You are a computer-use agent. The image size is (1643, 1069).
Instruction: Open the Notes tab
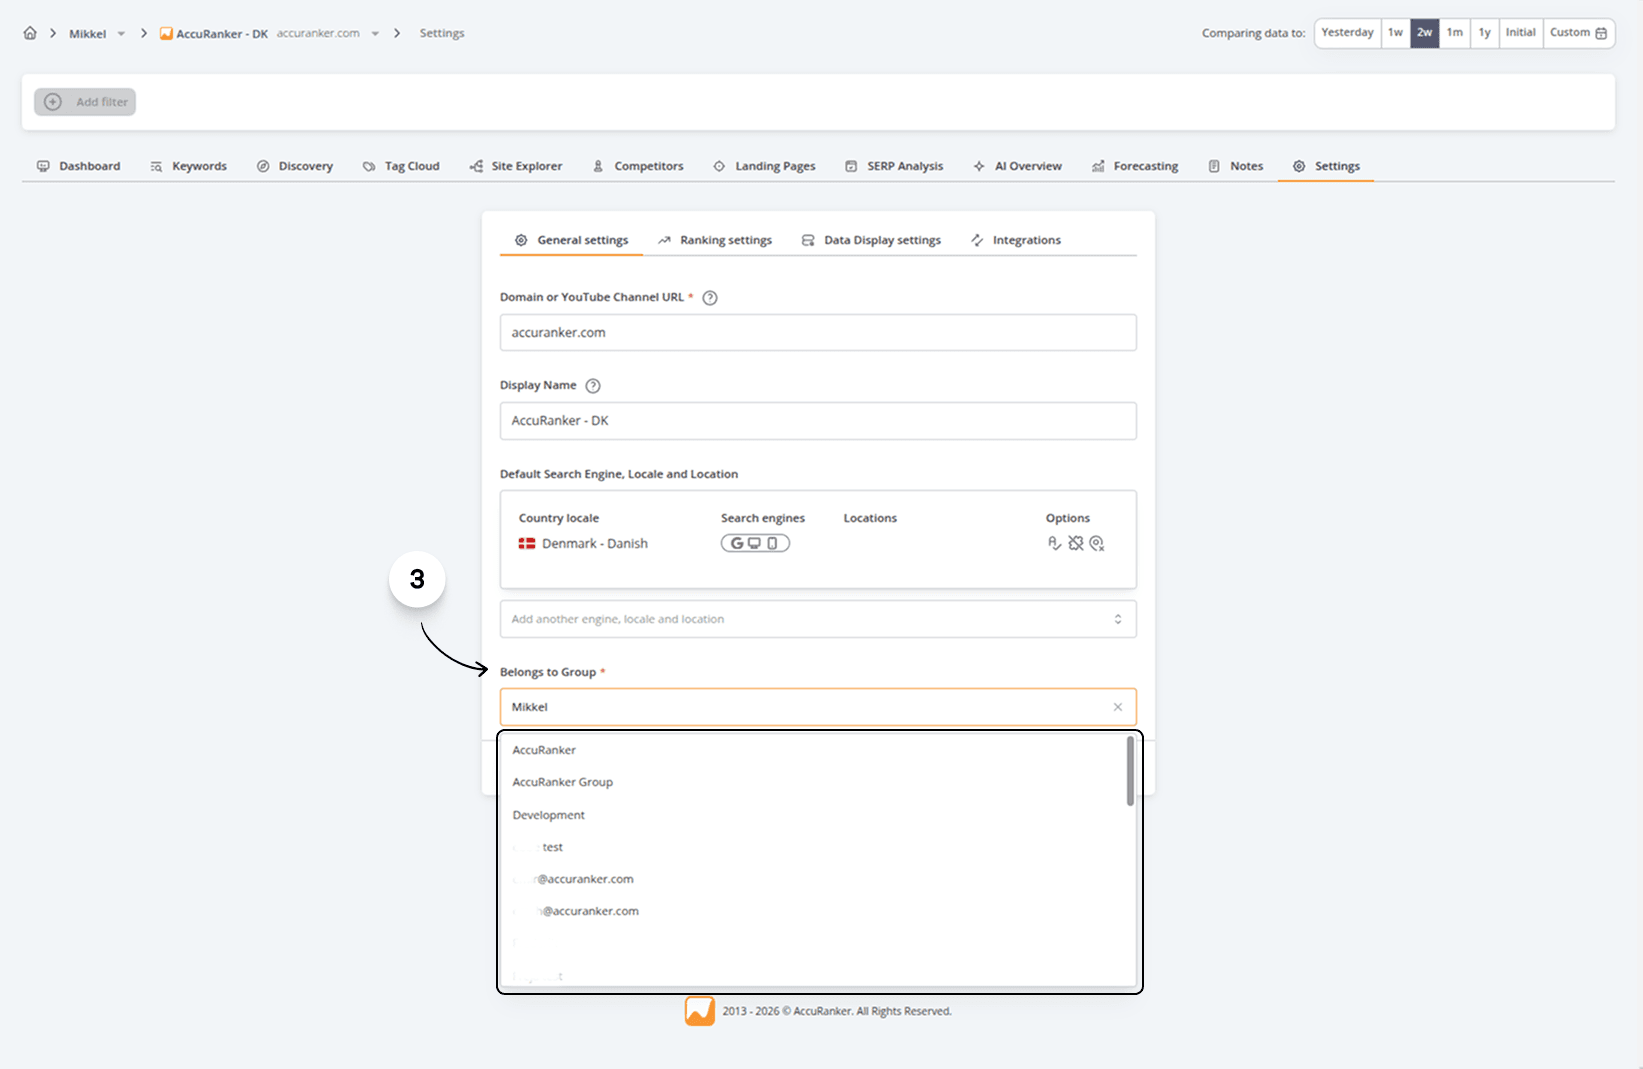(x=1236, y=166)
